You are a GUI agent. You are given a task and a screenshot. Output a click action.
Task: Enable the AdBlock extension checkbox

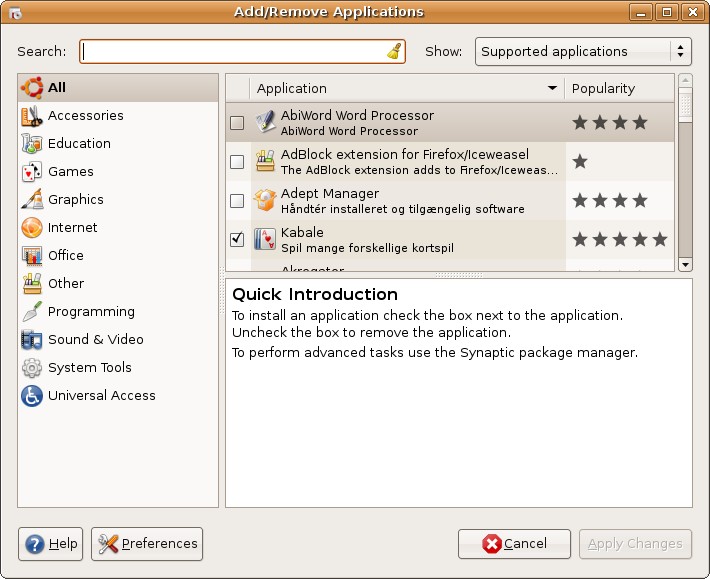[237, 162]
